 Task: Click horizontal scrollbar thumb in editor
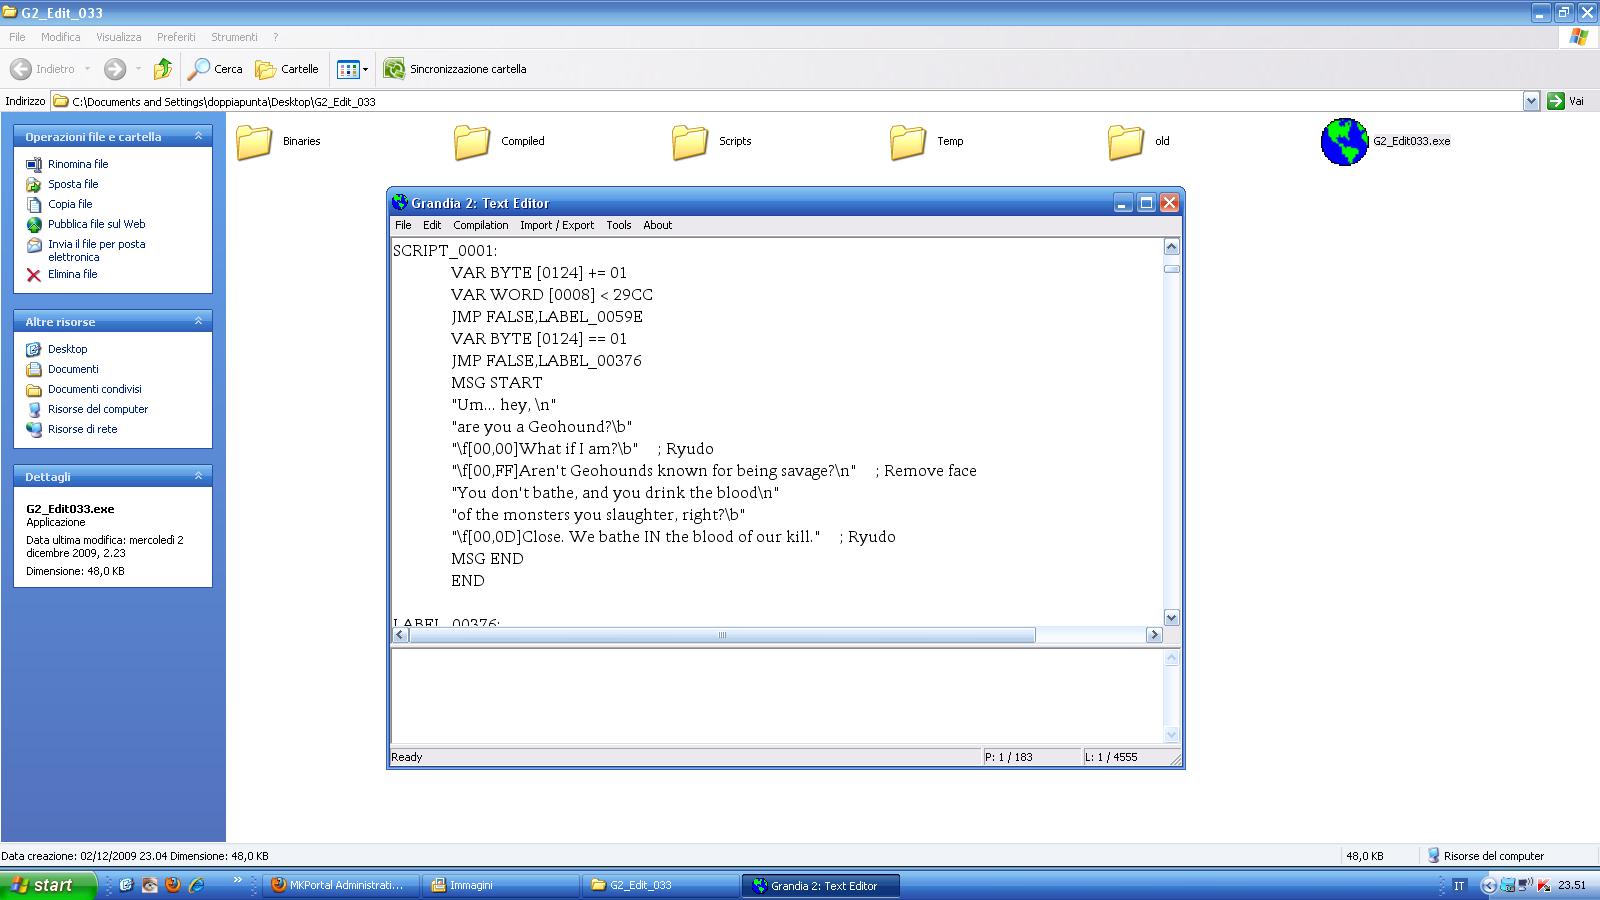(x=722, y=635)
